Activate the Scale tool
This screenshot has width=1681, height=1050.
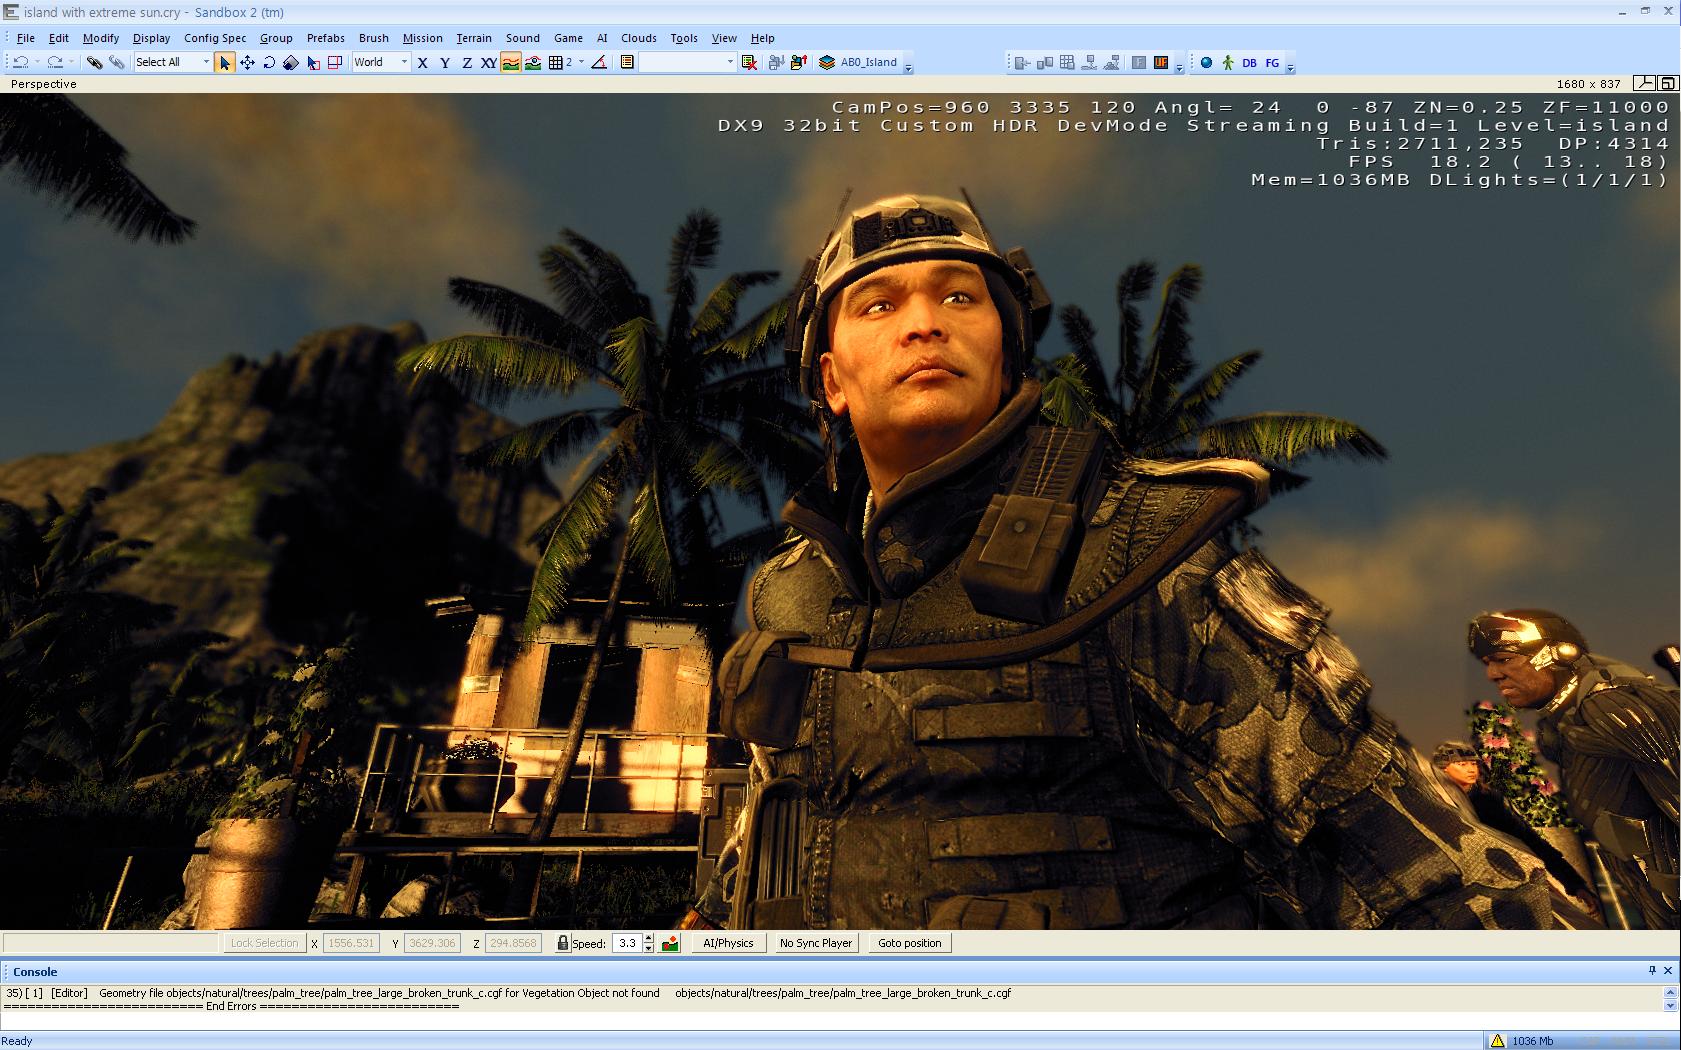point(291,62)
